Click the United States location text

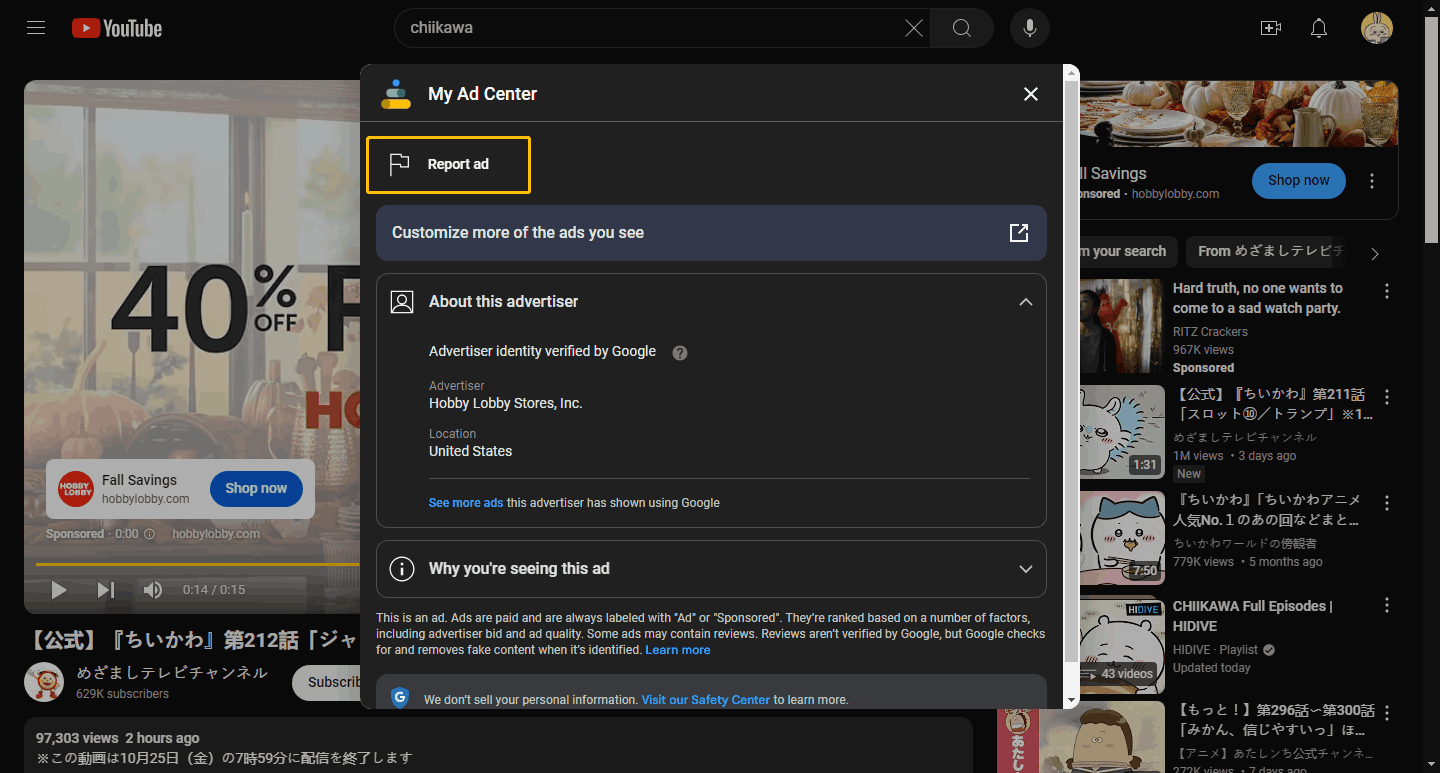pyautogui.click(x=470, y=451)
